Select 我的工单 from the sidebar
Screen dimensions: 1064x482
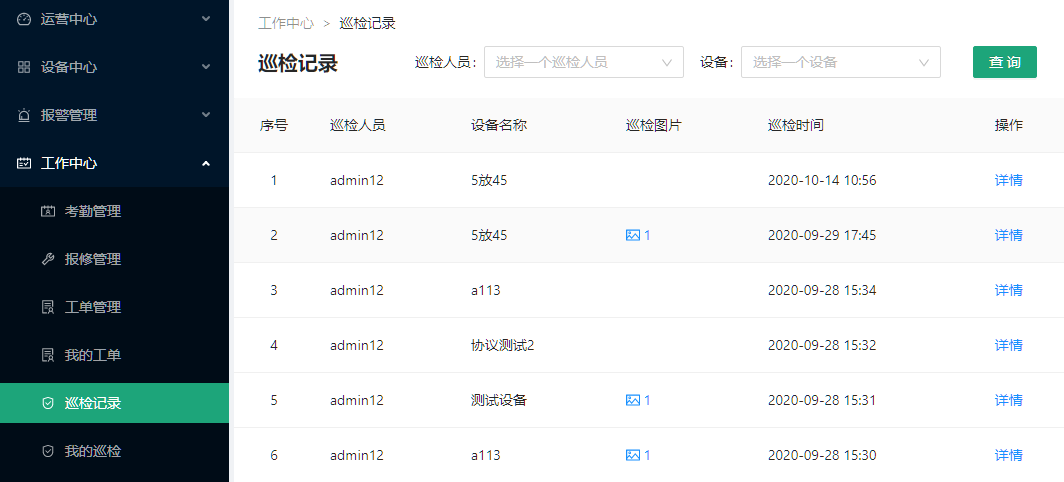pyautogui.click(x=92, y=355)
